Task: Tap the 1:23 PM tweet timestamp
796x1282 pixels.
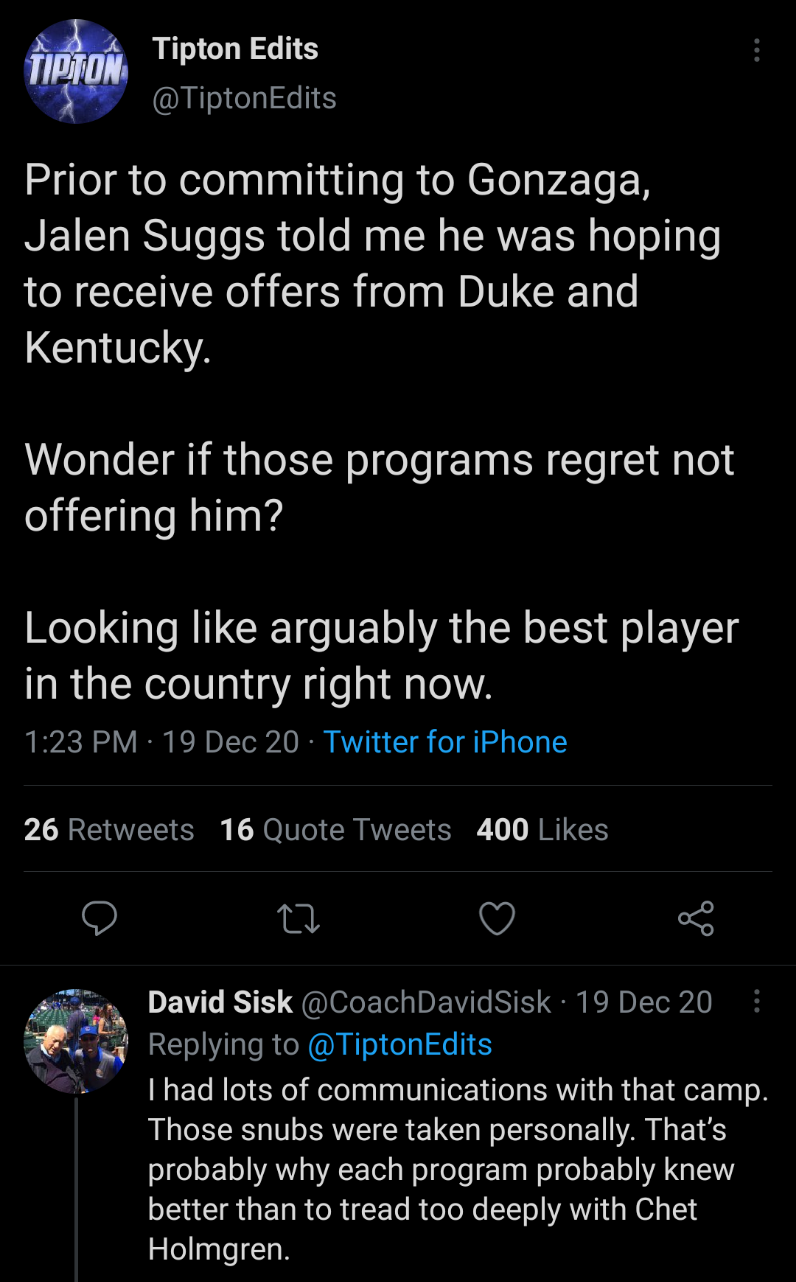Action: (x=81, y=742)
